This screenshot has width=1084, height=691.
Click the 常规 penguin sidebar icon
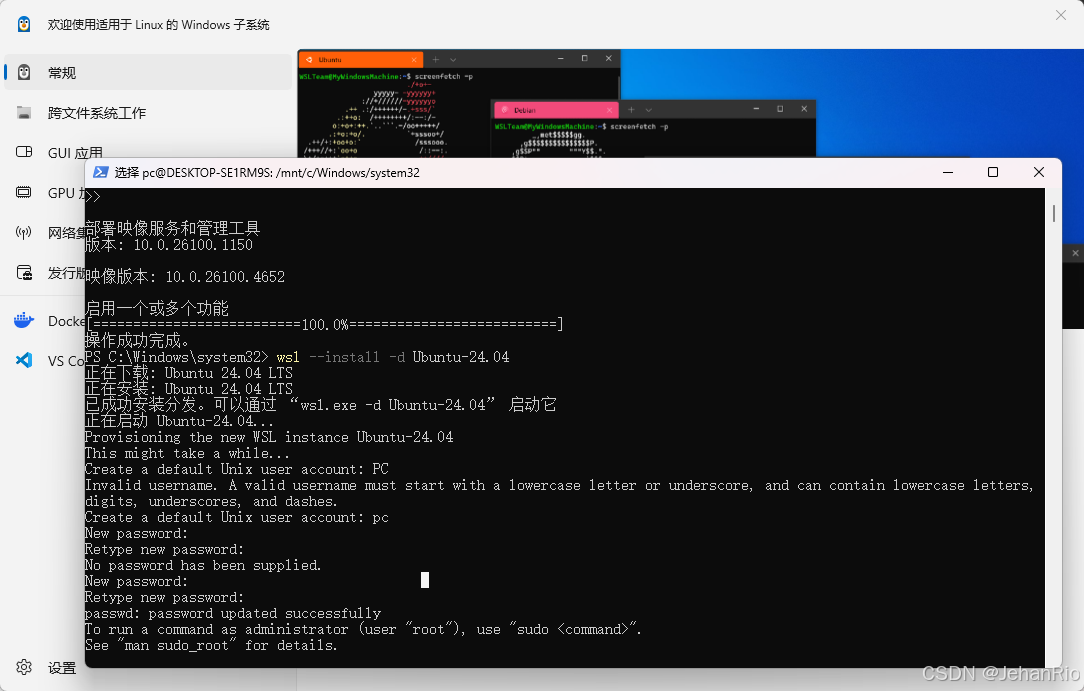24,72
